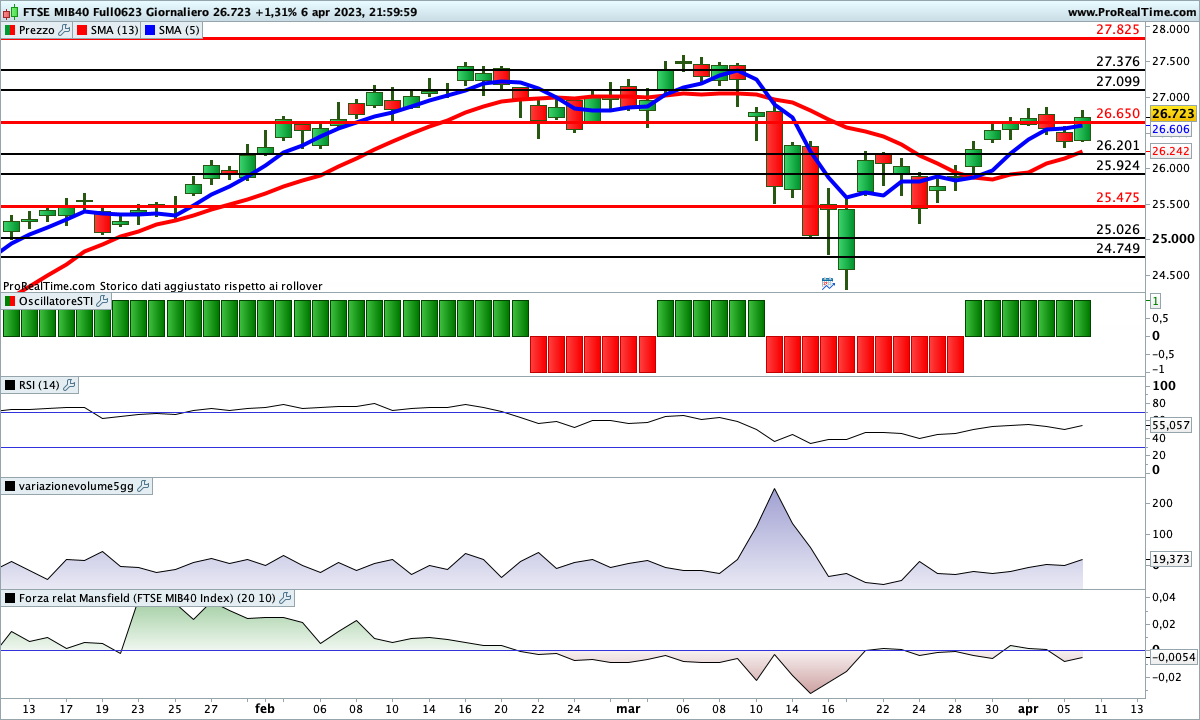Click the RSI value tag 55,057
This screenshot has width=1200, height=720.
pos(1171,425)
